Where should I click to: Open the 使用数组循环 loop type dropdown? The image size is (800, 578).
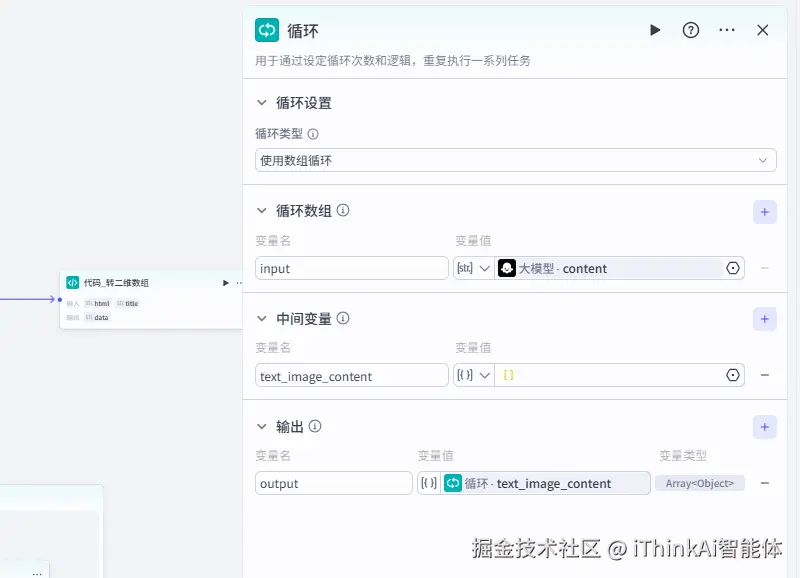pos(515,160)
